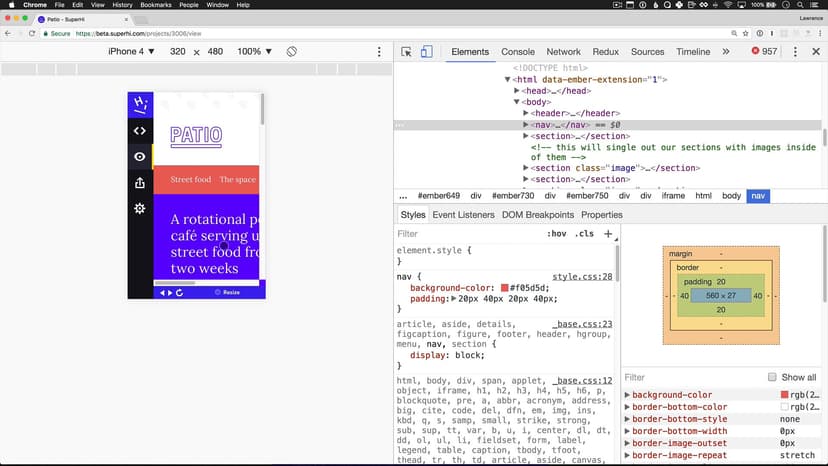Click the new style rule plus icon

pos(608,234)
